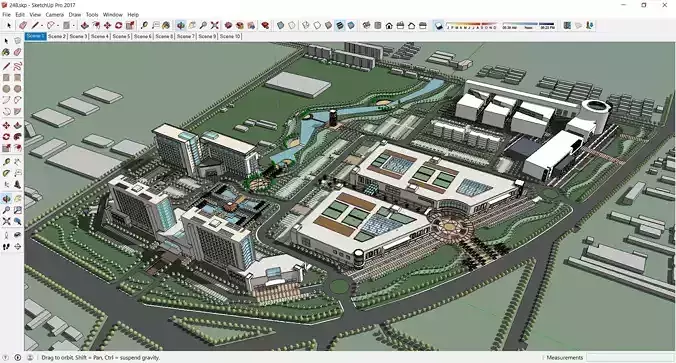The height and width of the screenshot is (363, 676).
Task: Open the Shape tool dropdown arrow
Action: pos(74,25)
